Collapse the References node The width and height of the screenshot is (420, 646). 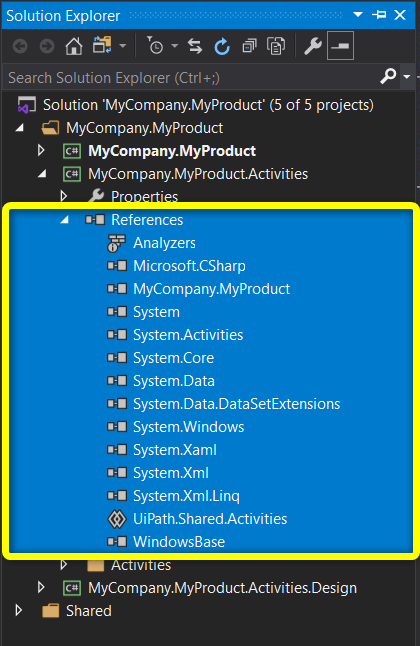pyautogui.click(x=64, y=220)
